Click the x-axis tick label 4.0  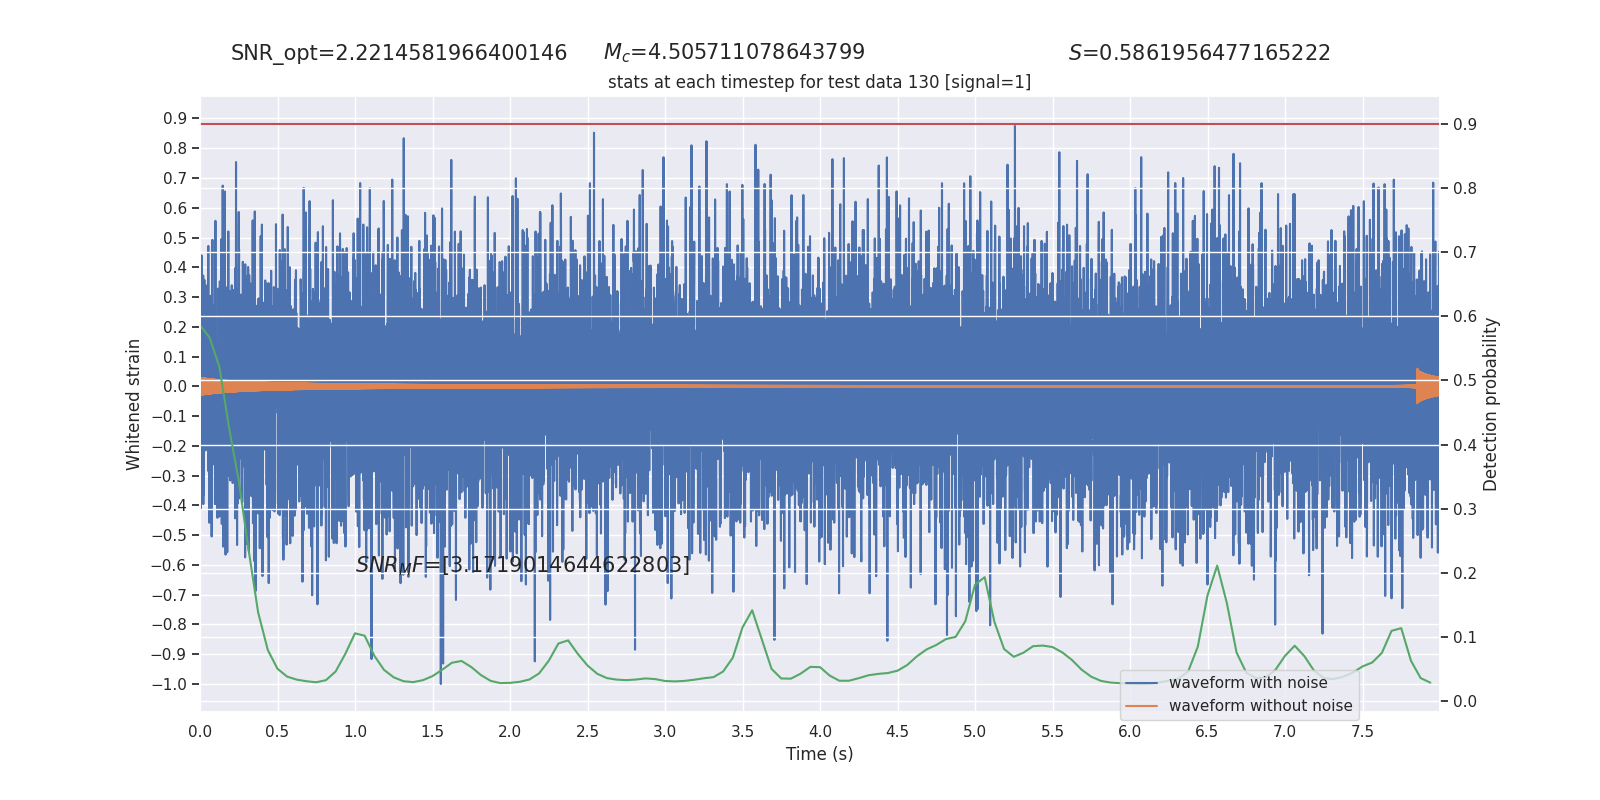[x=820, y=732]
